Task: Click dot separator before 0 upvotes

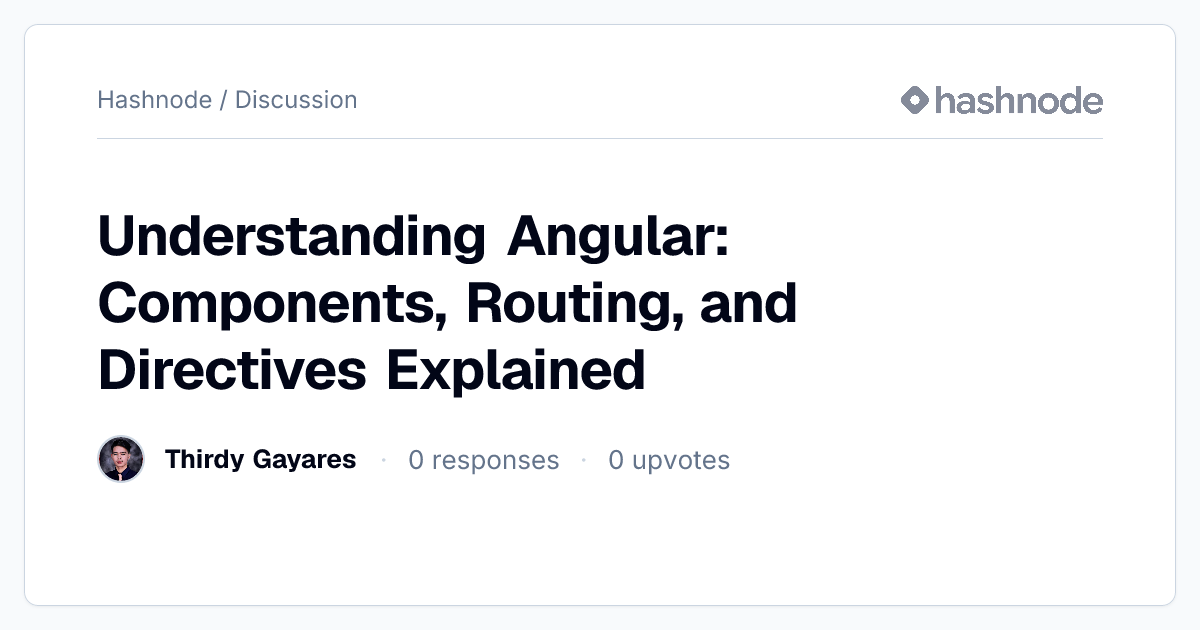Action: click(x=584, y=460)
